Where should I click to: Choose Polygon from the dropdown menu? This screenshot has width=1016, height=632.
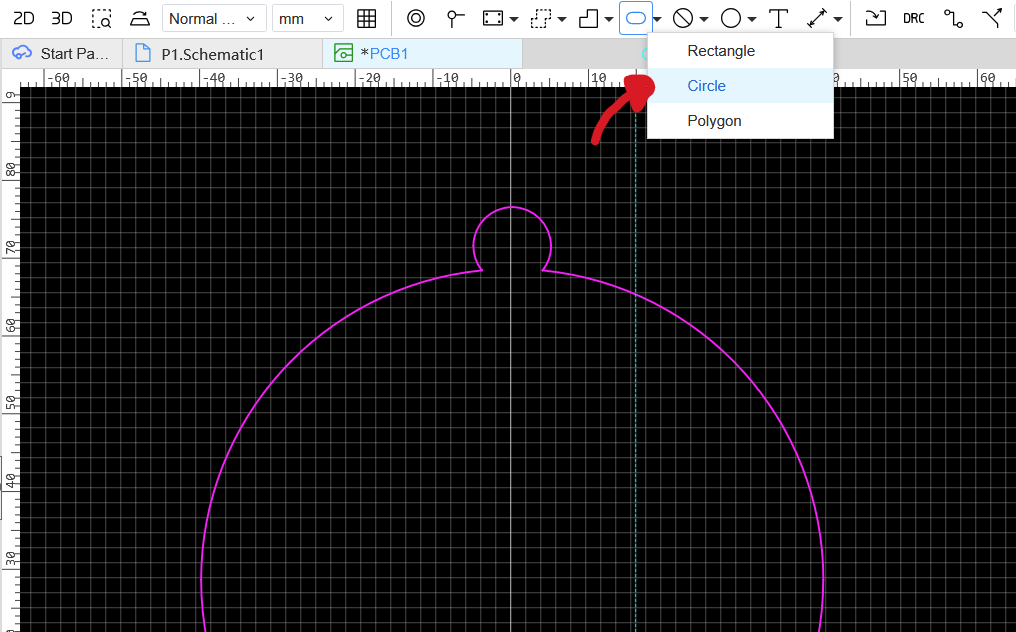click(714, 121)
